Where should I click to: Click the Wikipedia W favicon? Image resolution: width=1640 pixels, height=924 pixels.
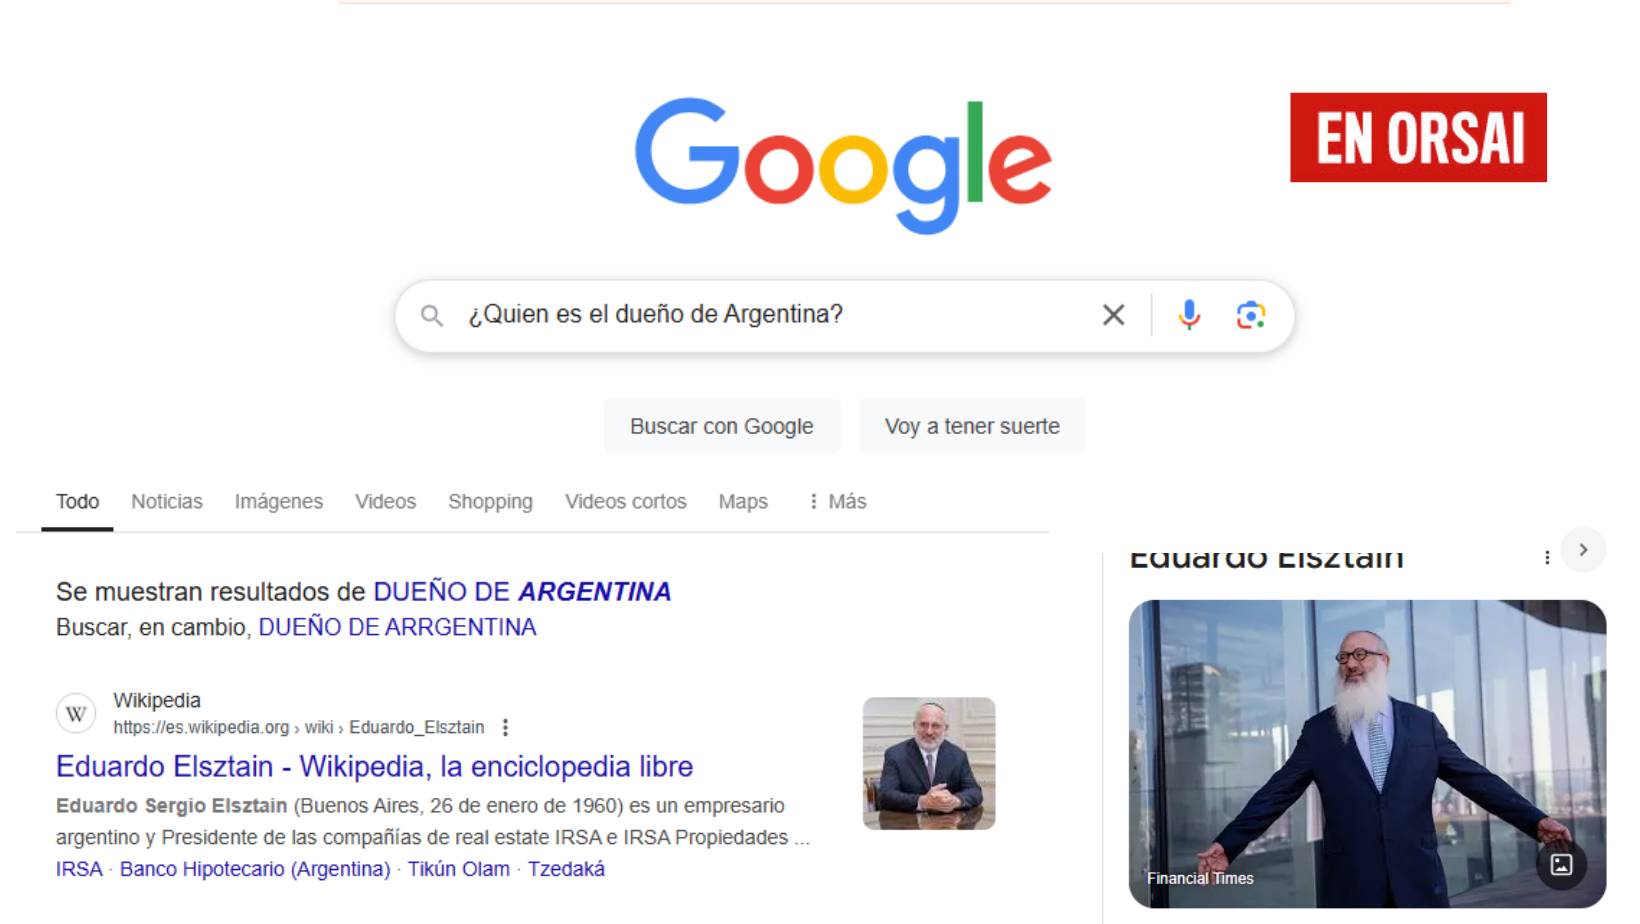click(76, 714)
